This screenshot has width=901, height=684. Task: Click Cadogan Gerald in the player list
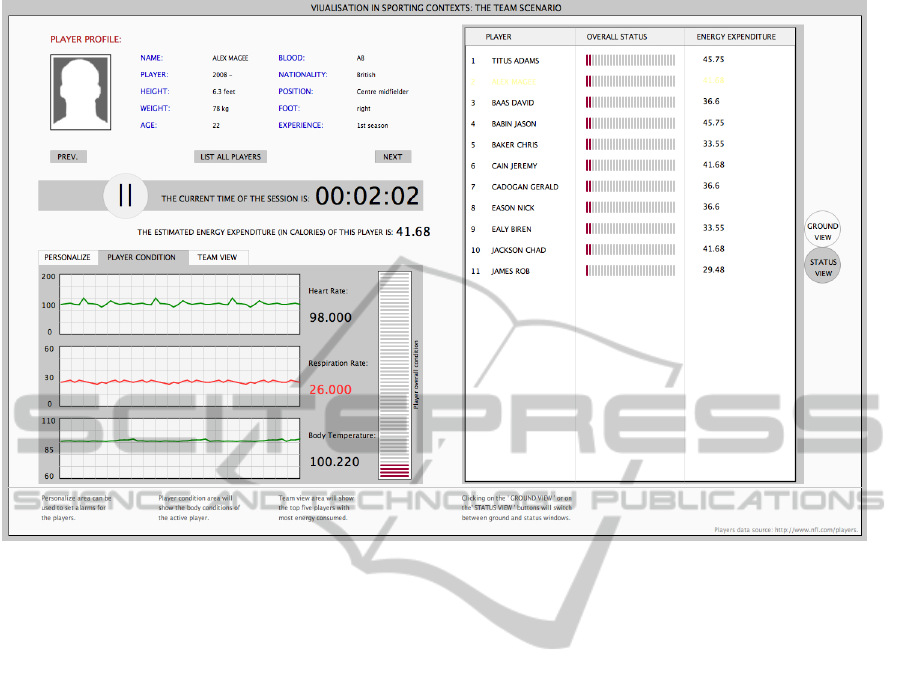[x=525, y=187]
